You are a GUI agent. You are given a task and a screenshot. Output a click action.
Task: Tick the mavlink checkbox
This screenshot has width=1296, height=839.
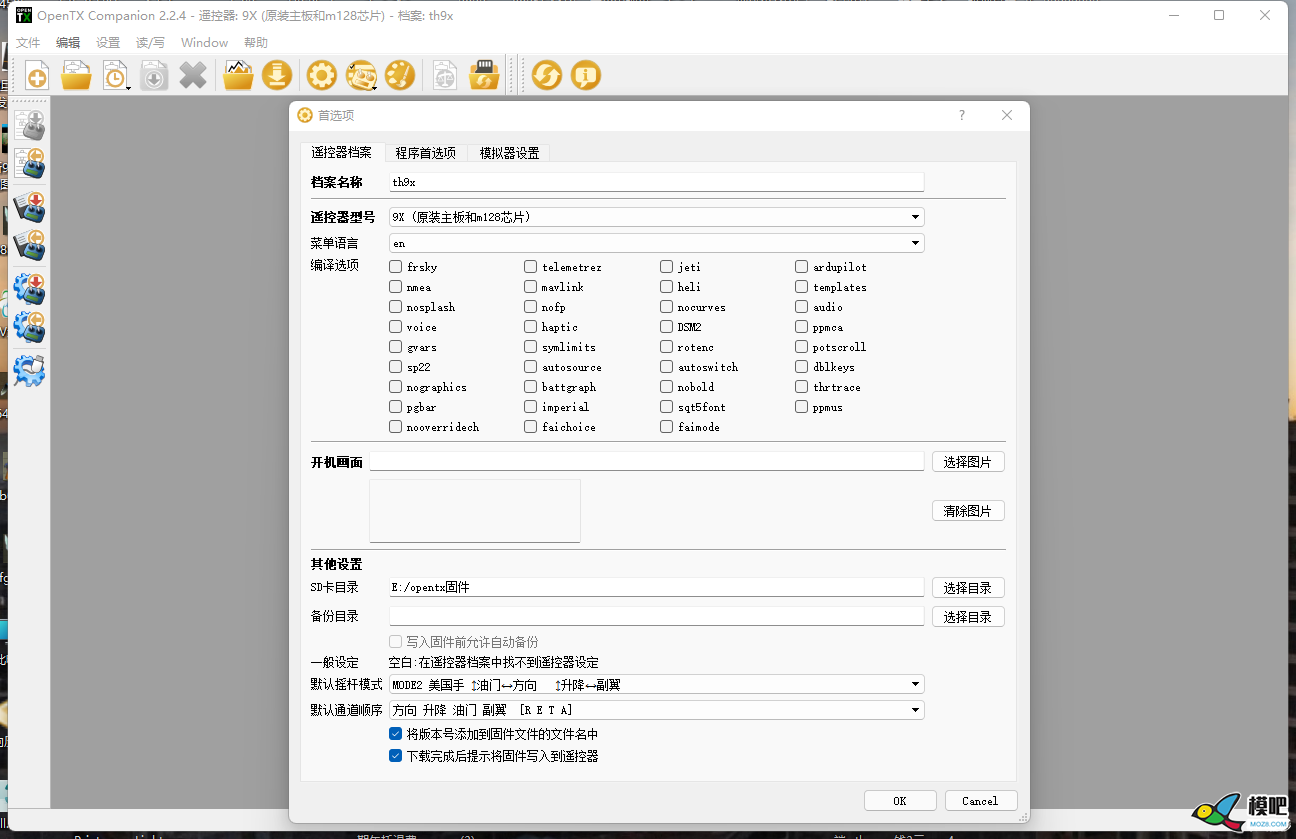pos(531,287)
